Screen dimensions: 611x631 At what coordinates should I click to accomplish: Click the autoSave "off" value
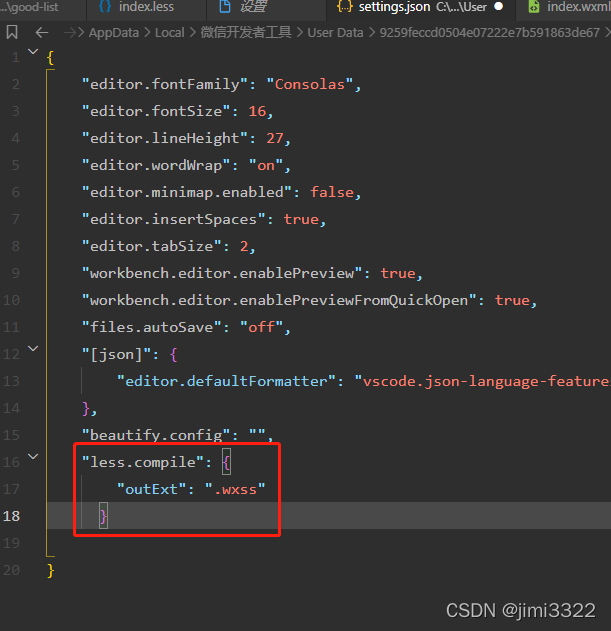pos(262,327)
